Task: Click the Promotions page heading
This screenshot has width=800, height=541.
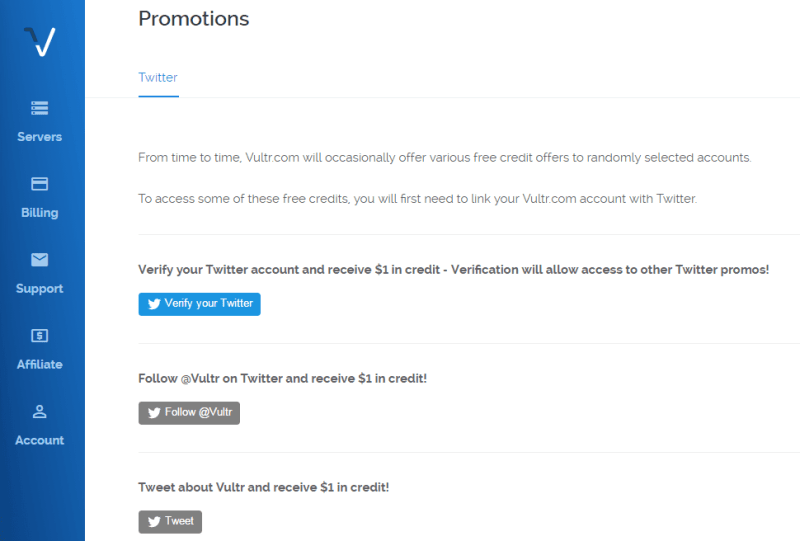Action: 194,19
